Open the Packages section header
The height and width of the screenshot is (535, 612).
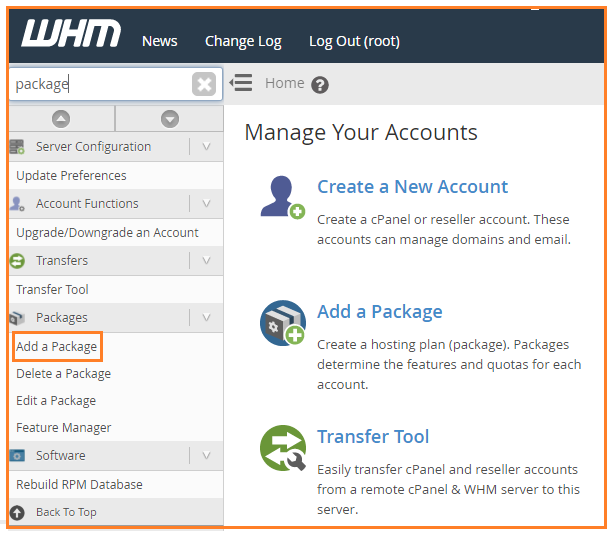[62, 318]
